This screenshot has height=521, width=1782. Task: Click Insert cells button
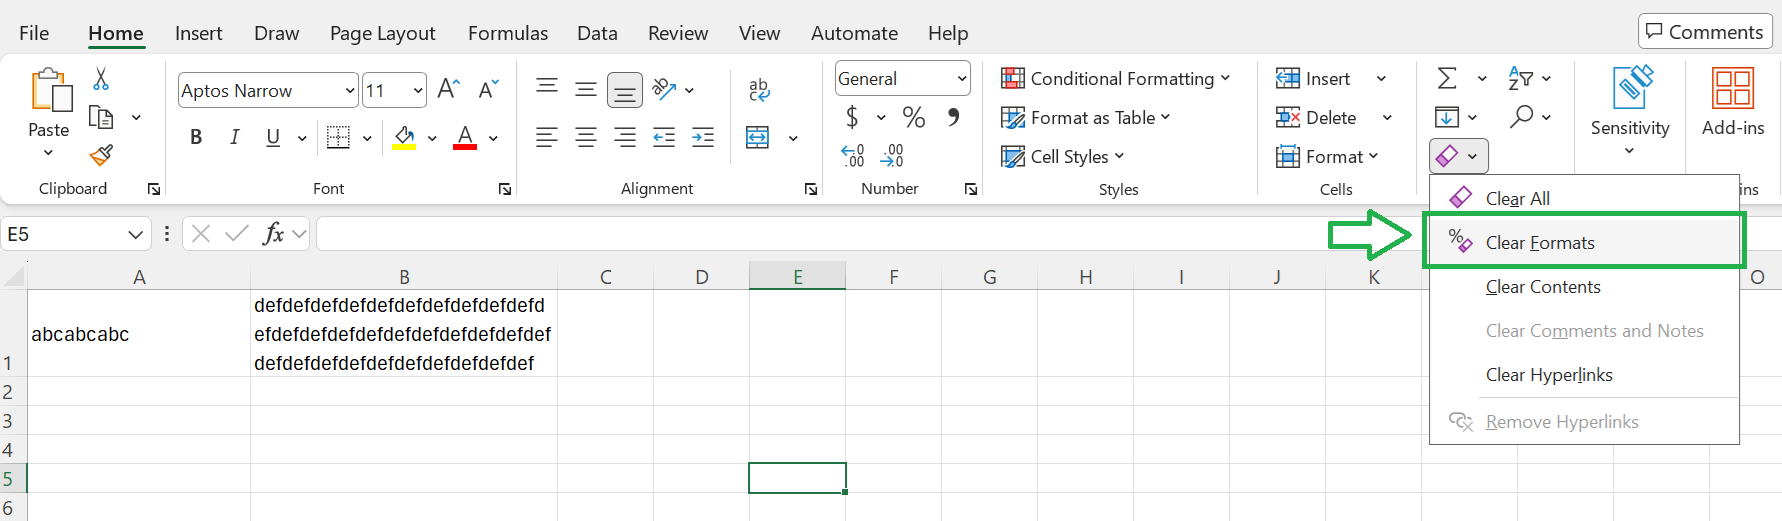pos(1313,78)
